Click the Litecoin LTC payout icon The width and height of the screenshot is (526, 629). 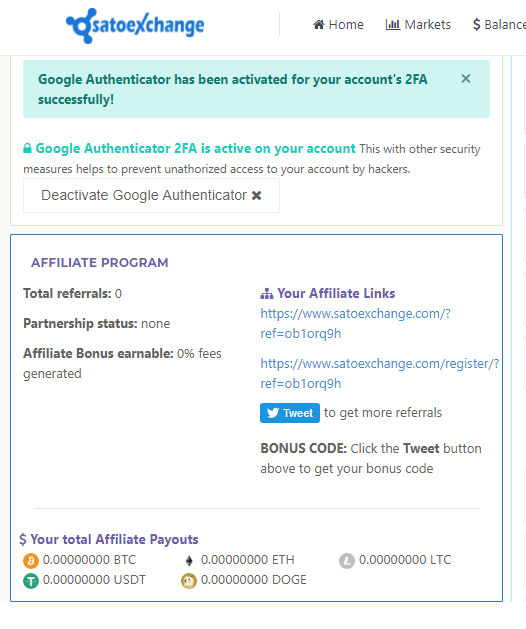pyautogui.click(x=347, y=560)
